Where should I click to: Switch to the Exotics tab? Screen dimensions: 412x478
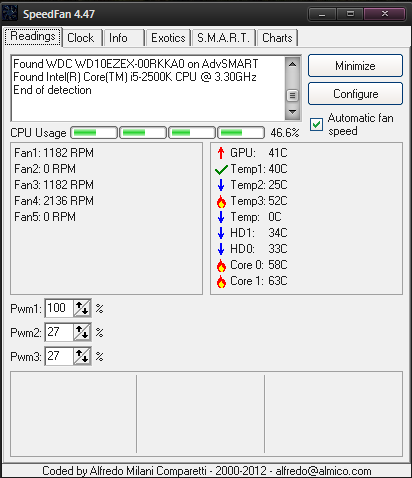[168, 38]
